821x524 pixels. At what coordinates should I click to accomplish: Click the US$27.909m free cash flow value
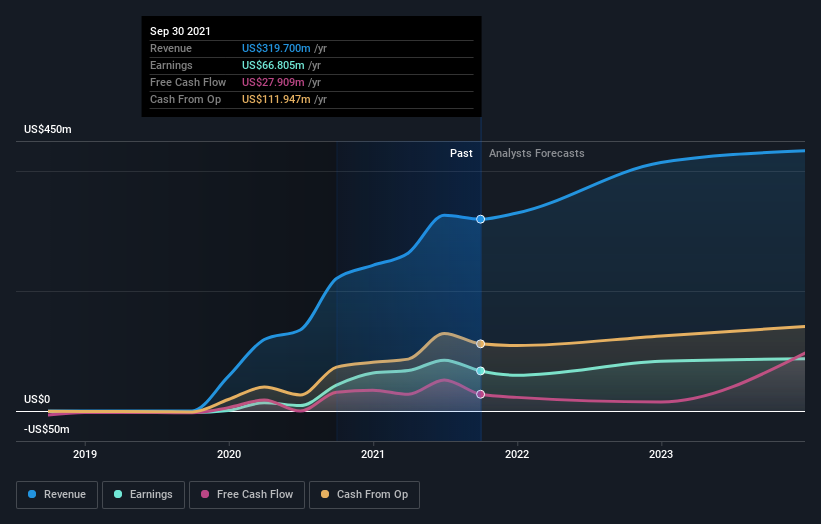tap(273, 82)
